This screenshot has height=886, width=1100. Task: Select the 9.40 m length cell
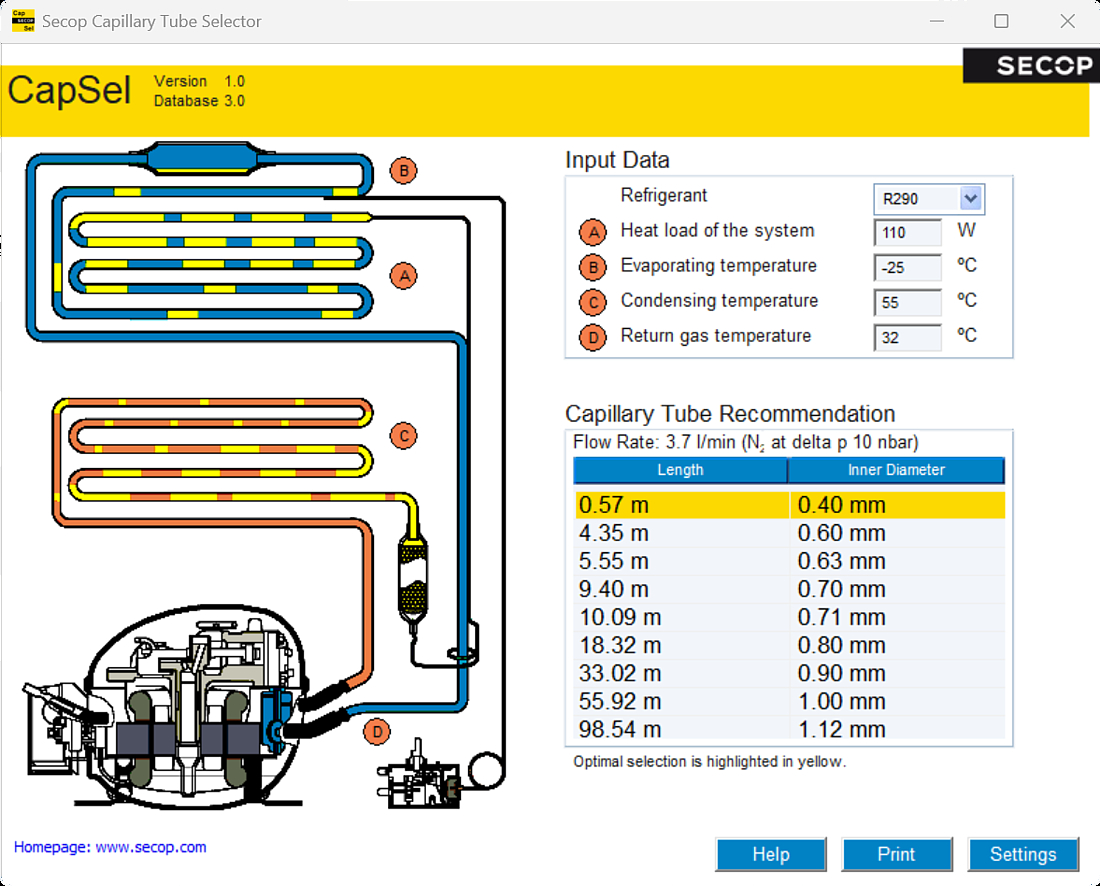pos(682,589)
